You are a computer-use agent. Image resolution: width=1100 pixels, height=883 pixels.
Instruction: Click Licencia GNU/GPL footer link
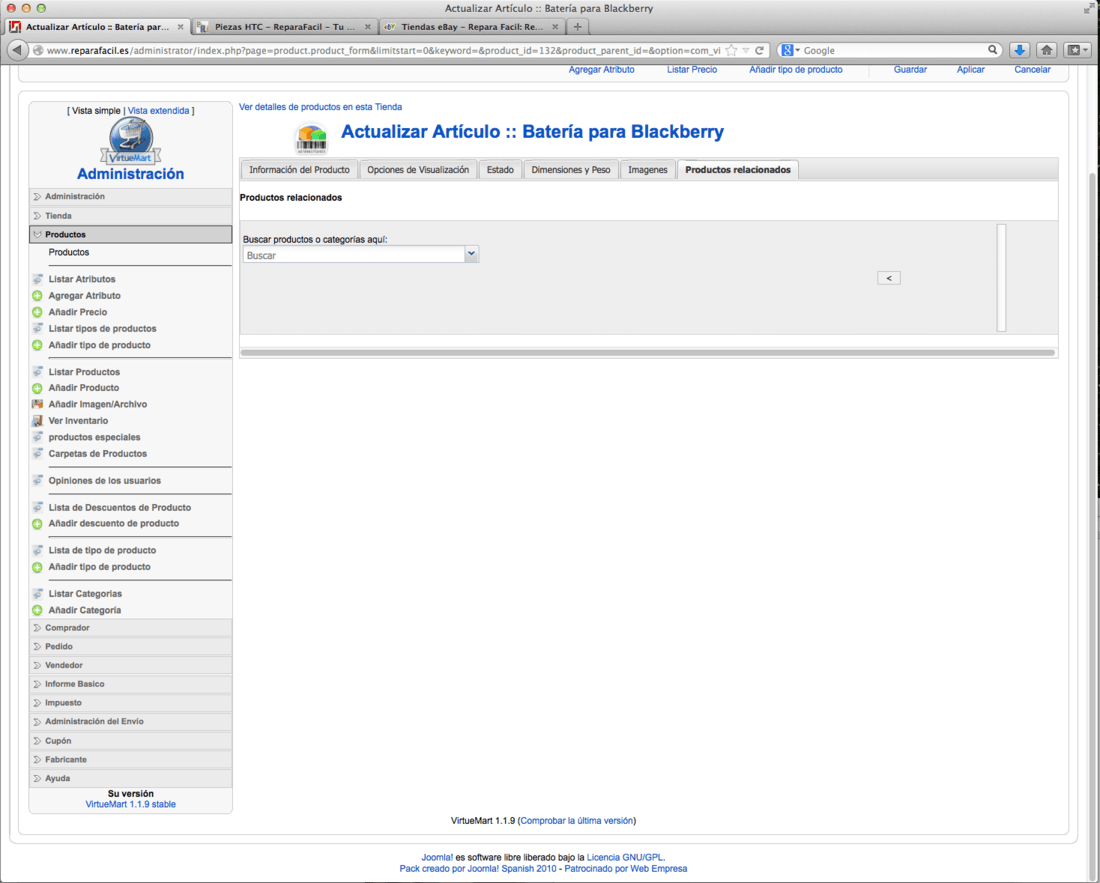pyautogui.click(x=624, y=857)
